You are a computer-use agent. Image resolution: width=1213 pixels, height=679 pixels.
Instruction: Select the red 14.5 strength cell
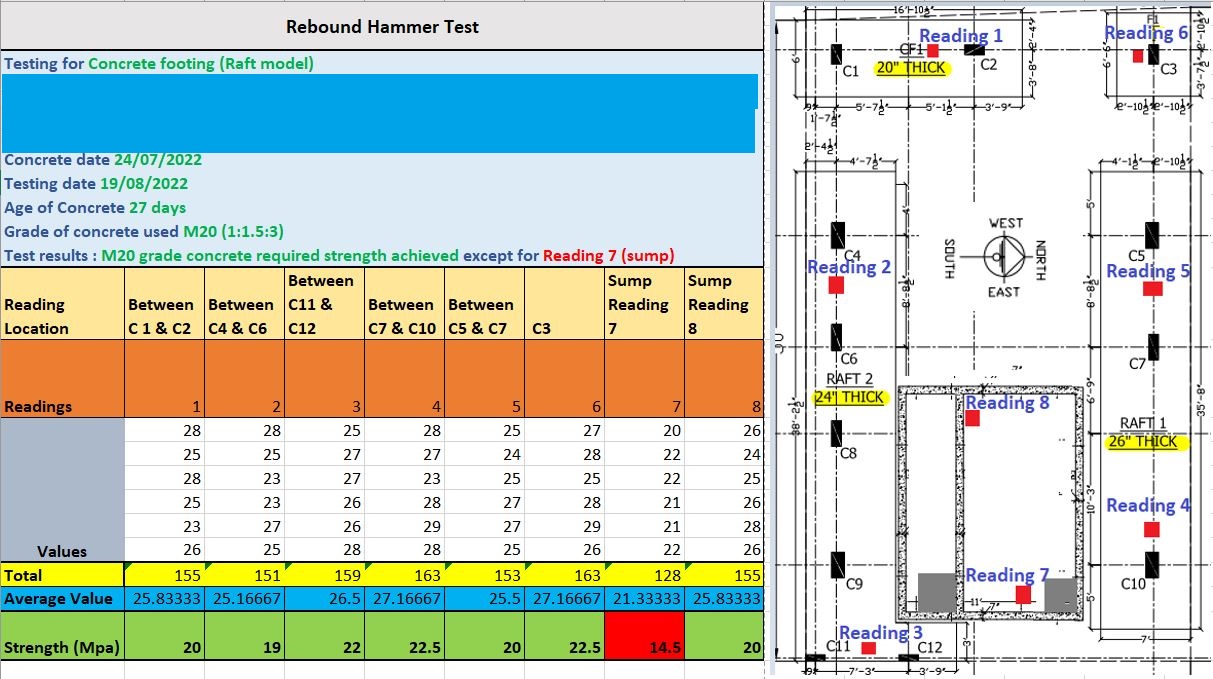[645, 647]
